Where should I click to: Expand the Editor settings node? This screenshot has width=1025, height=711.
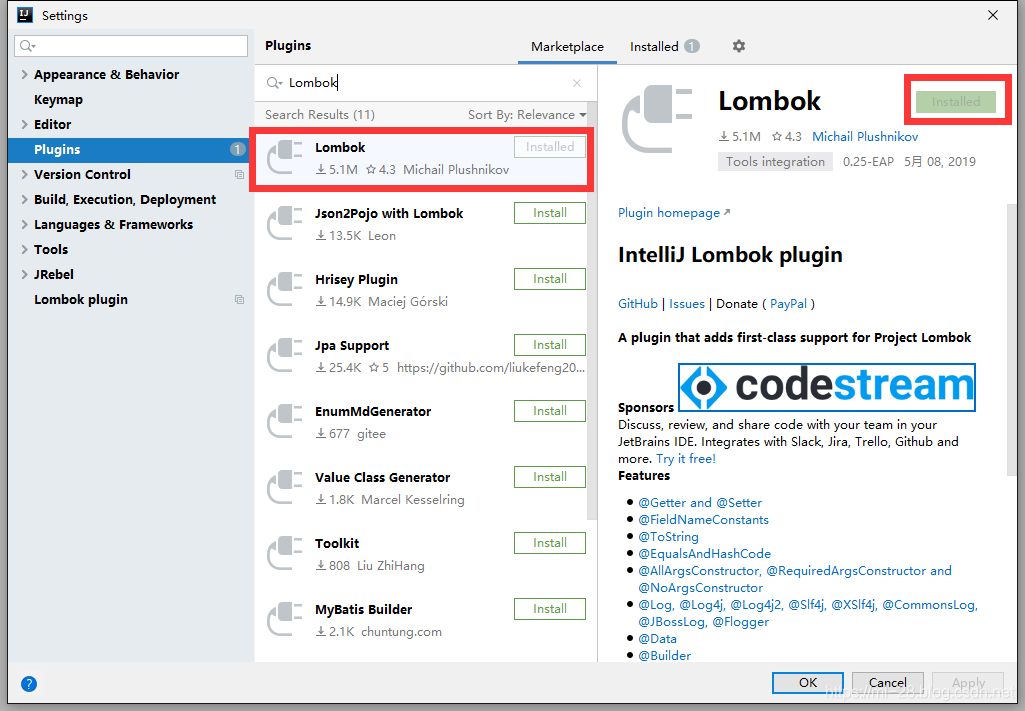coord(24,124)
